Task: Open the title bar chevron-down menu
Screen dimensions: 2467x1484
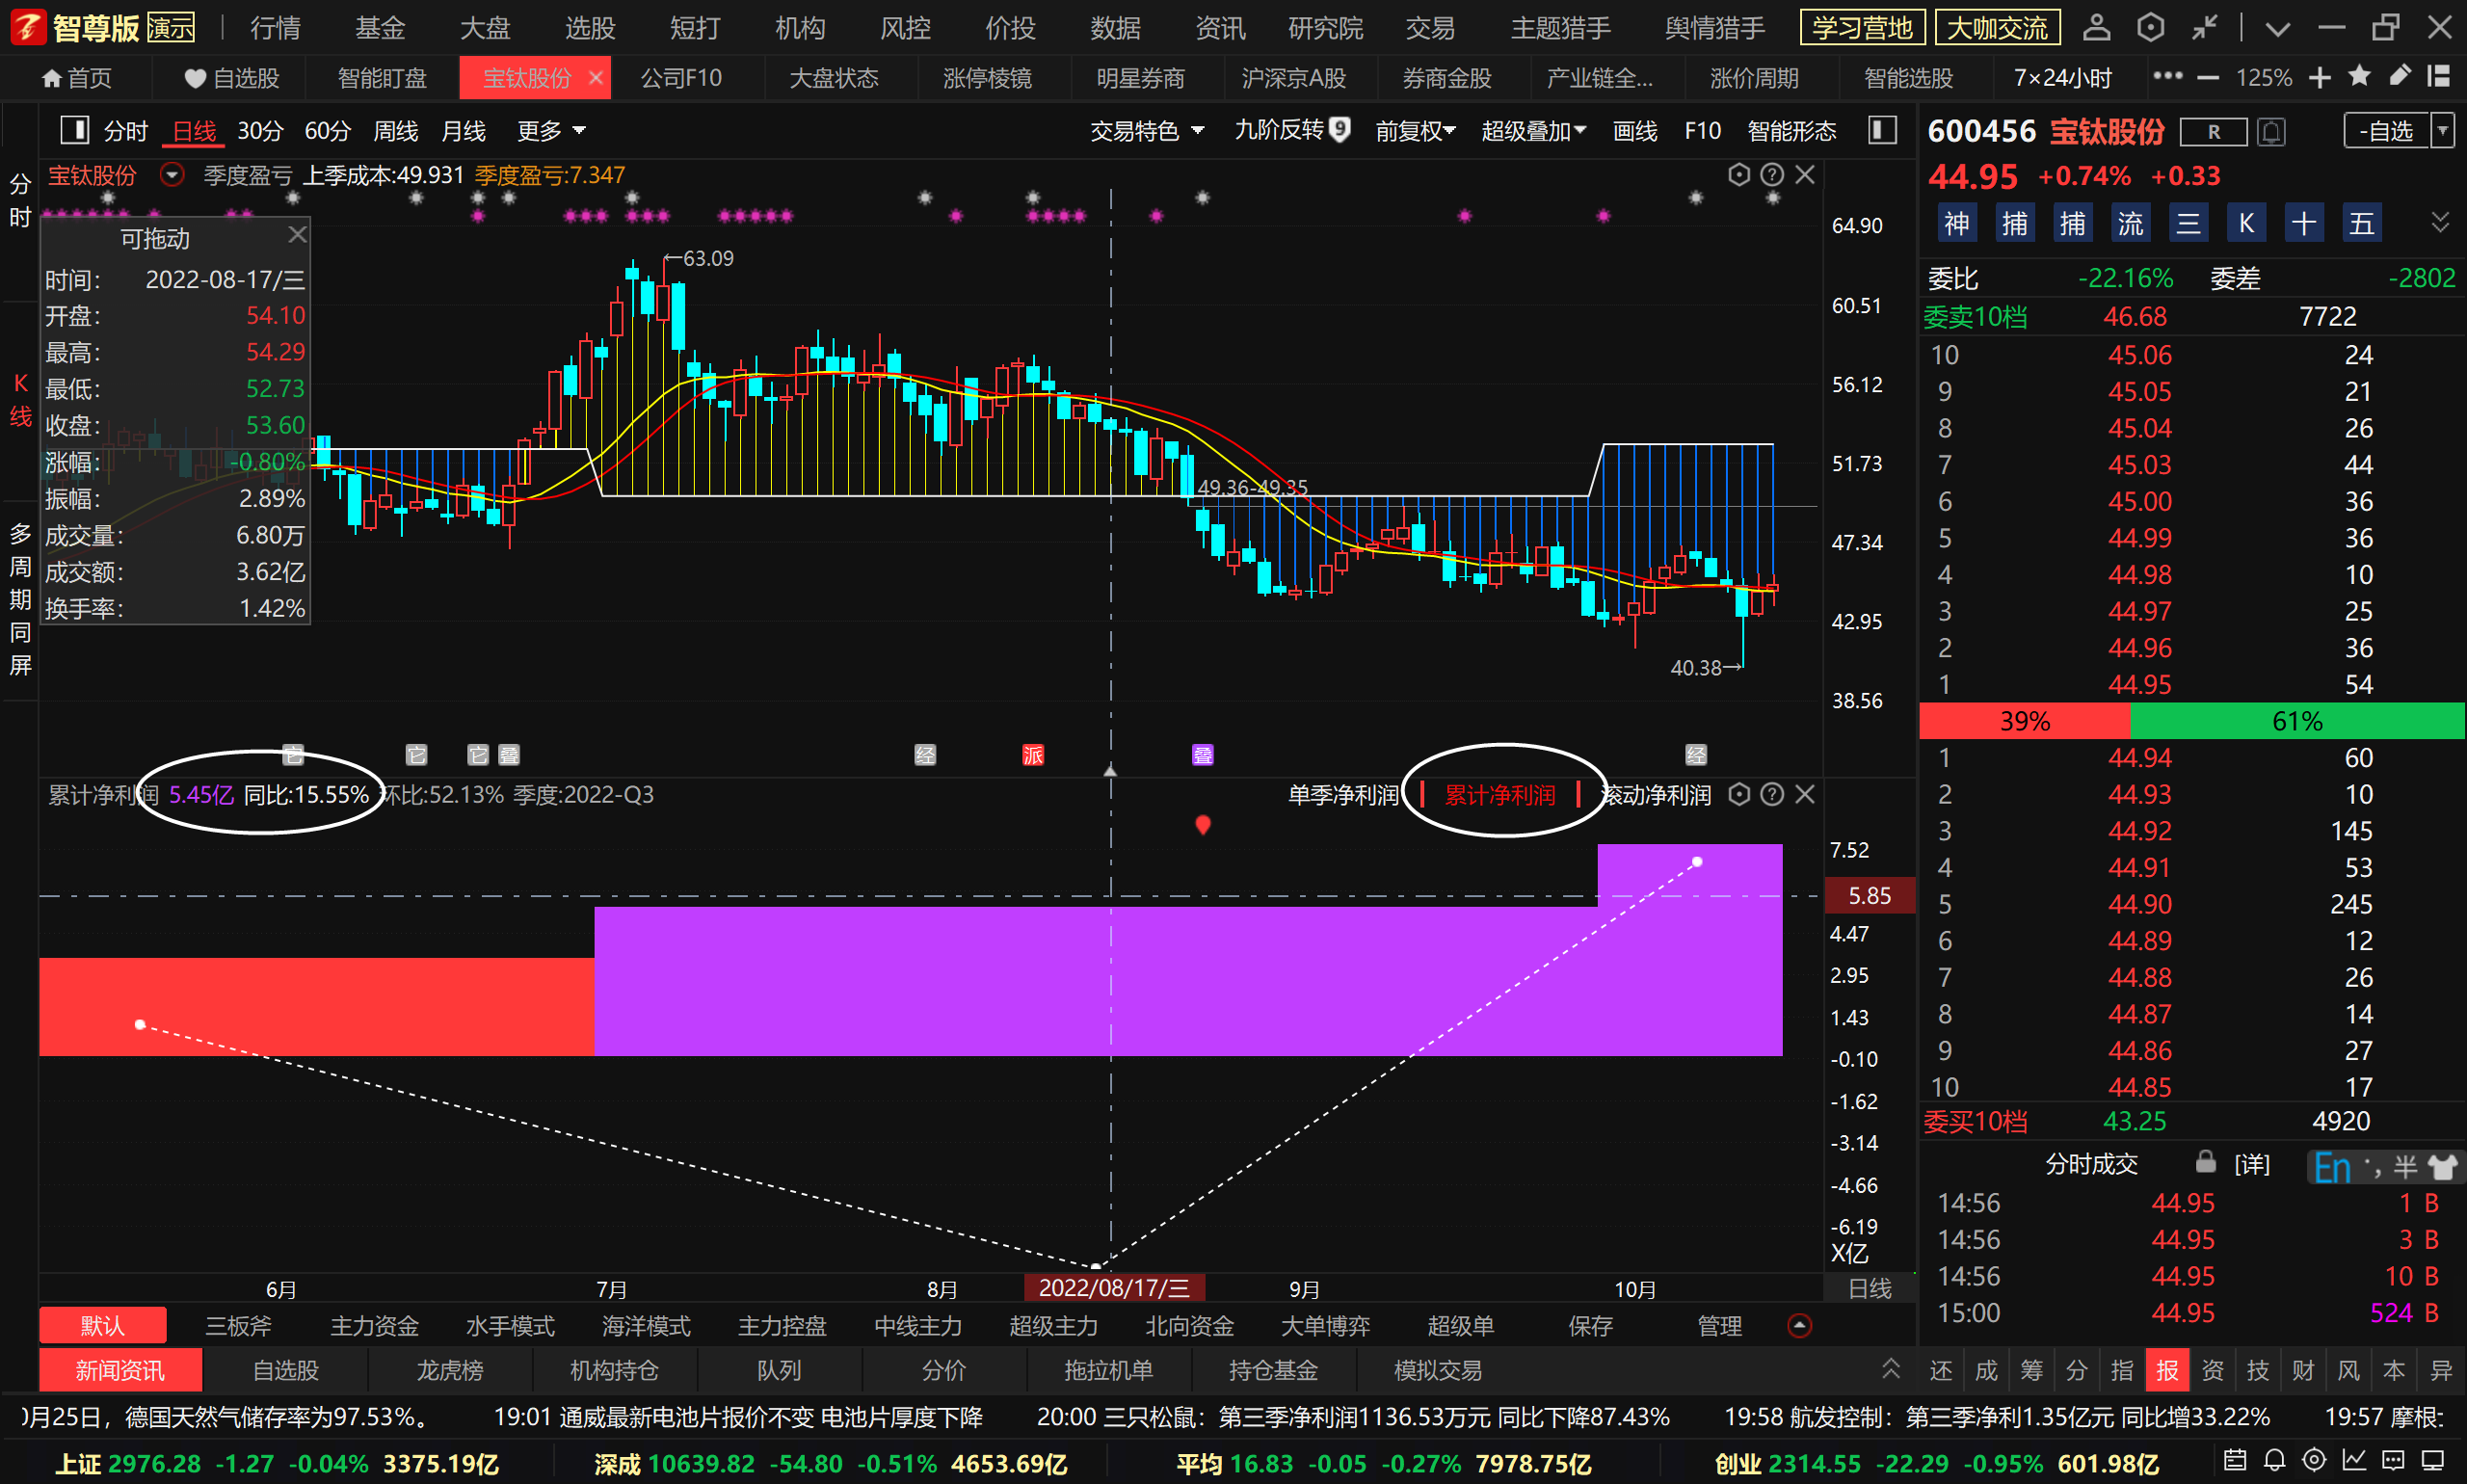Action: click(x=2277, y=28)
